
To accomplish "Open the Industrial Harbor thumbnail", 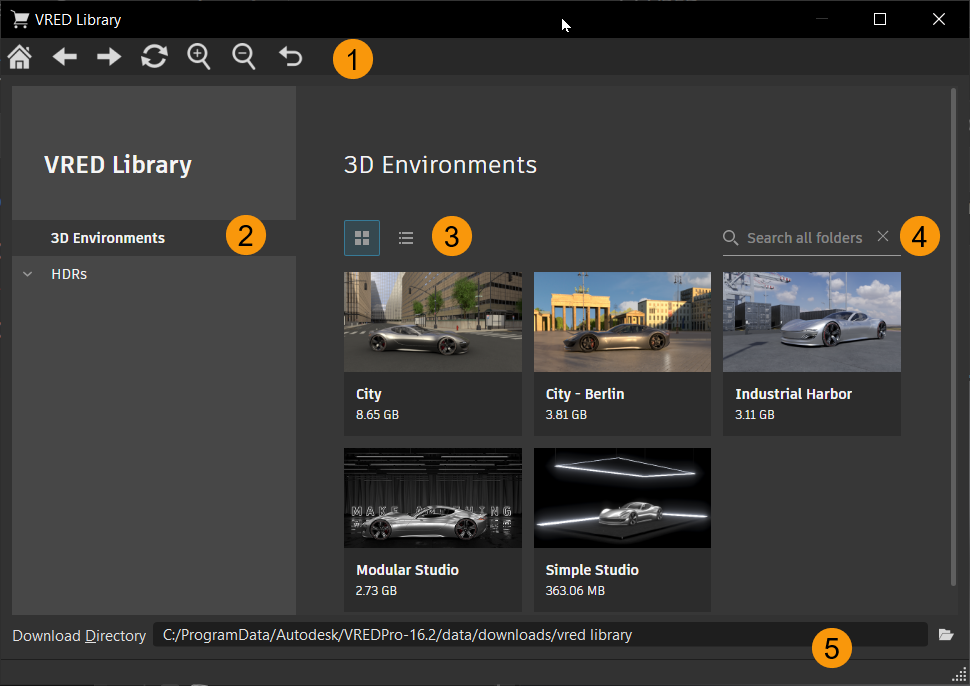I will point(812,322).
